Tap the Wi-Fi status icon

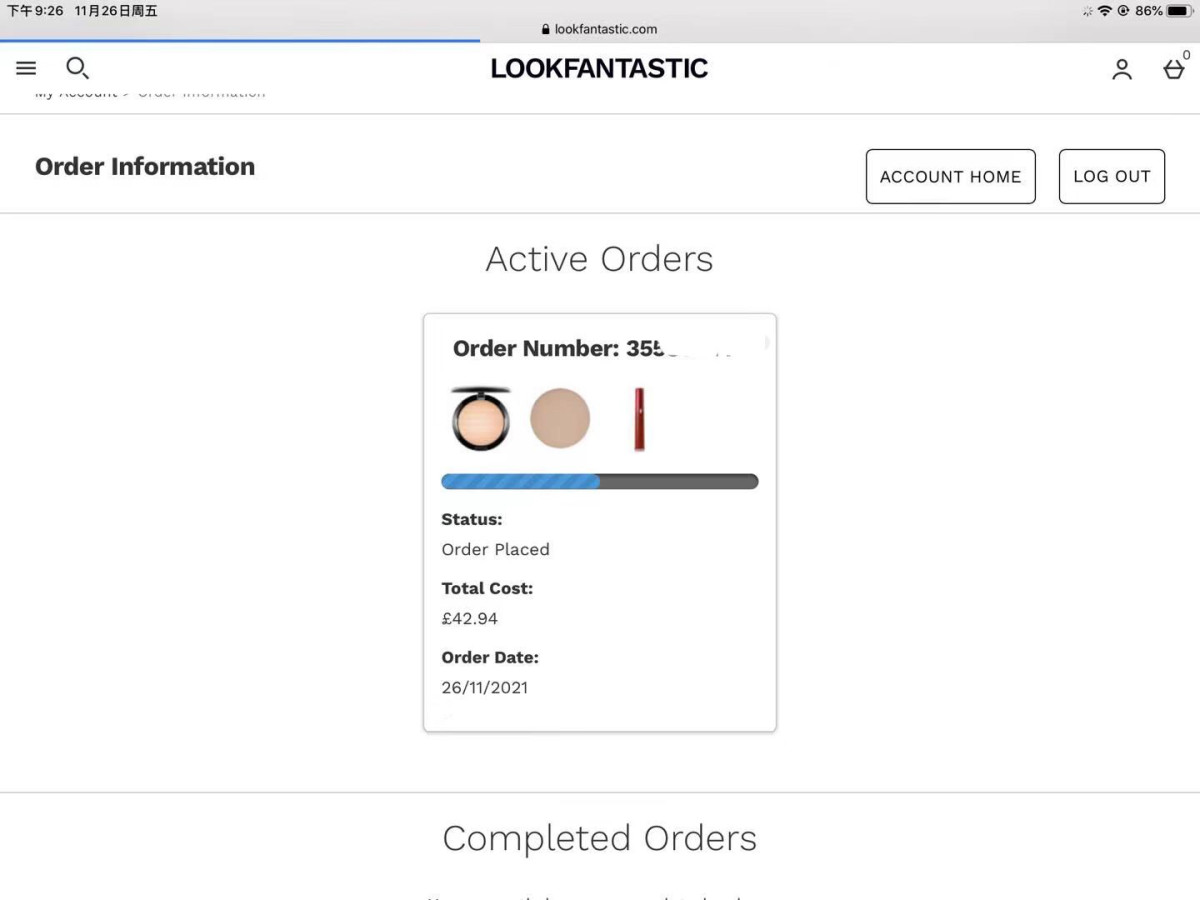point(1105,11)
